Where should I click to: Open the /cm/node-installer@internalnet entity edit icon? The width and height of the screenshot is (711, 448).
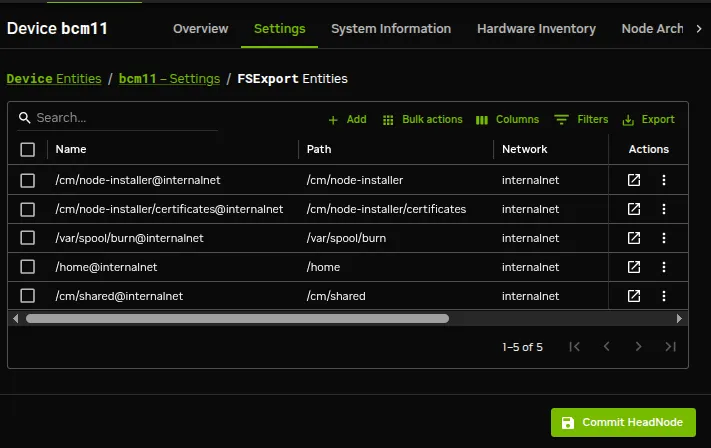click(633, 180)
